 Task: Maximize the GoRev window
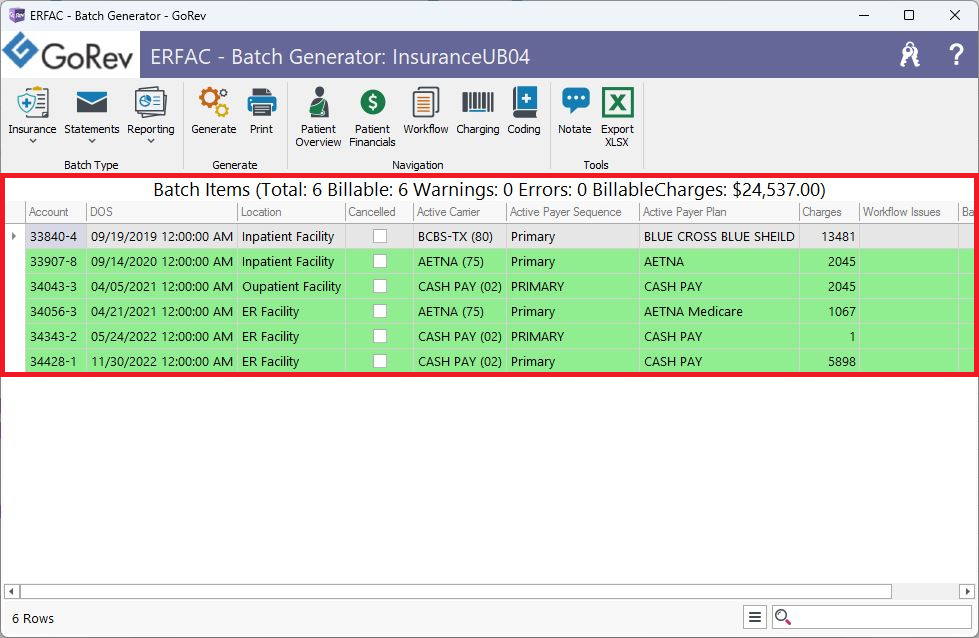[909, 15]
